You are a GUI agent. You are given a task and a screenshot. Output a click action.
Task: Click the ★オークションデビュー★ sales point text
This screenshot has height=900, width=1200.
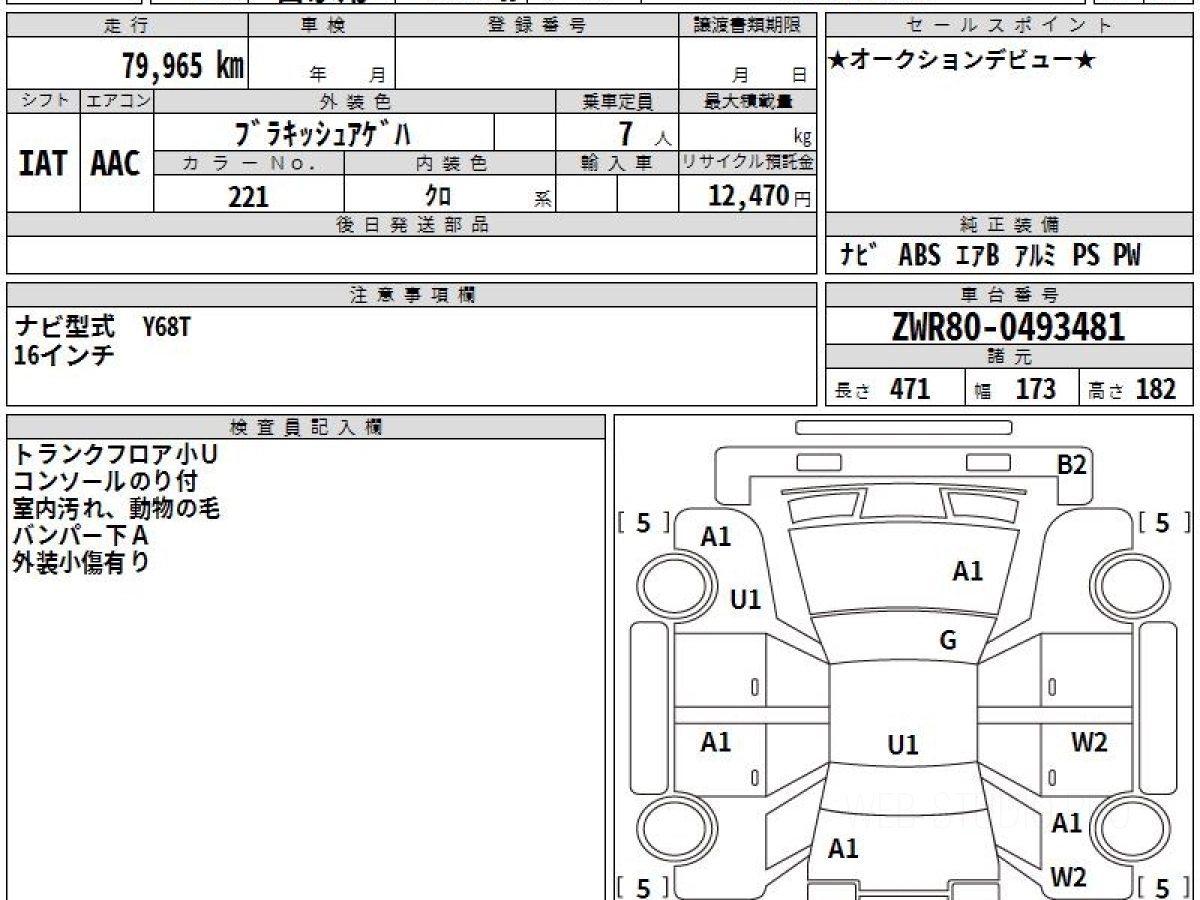tap(962, 61)
